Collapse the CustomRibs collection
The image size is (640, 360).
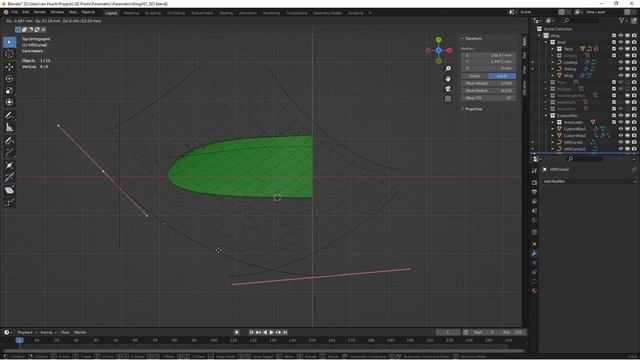pyautogui.click(x=546, y=116)
